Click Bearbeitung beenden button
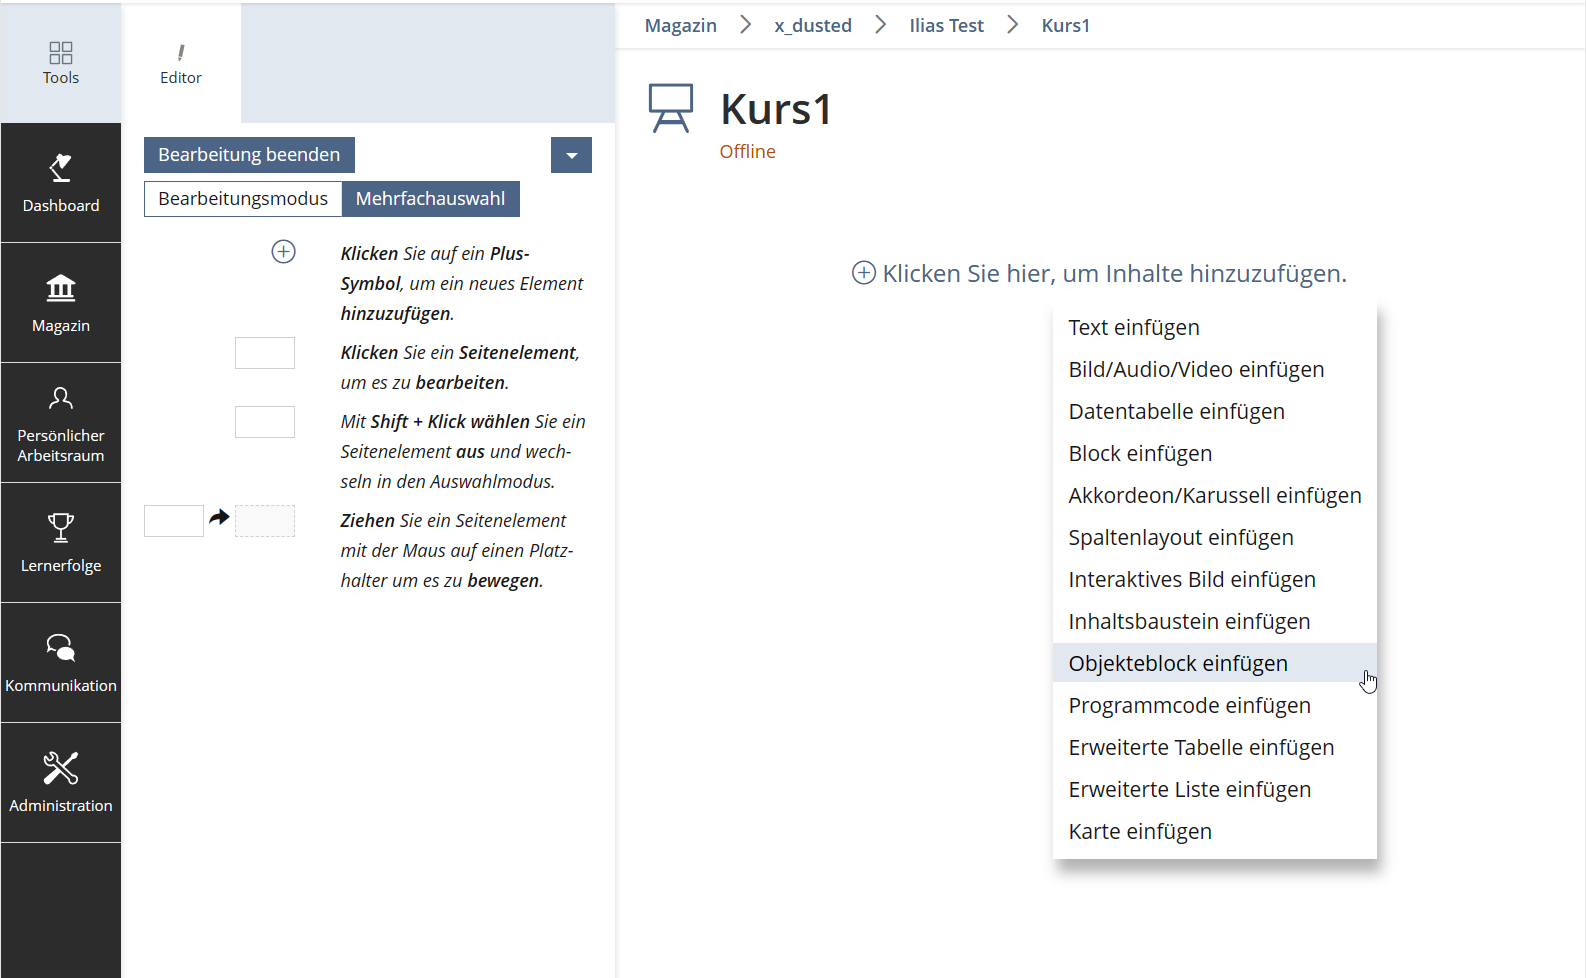 click(x=249, y=155)
